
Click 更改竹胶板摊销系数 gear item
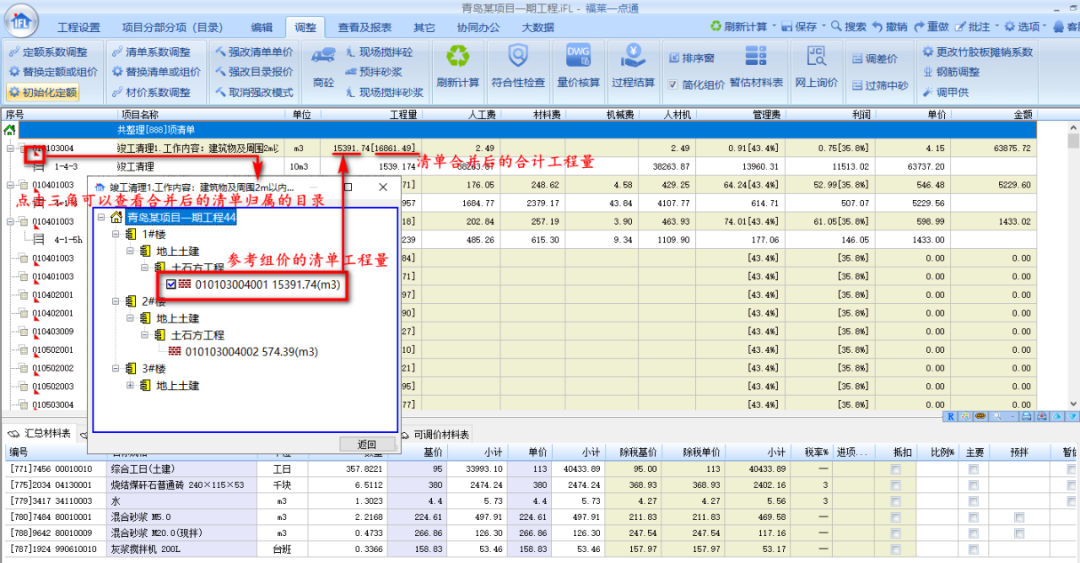[x=978, y=52]
